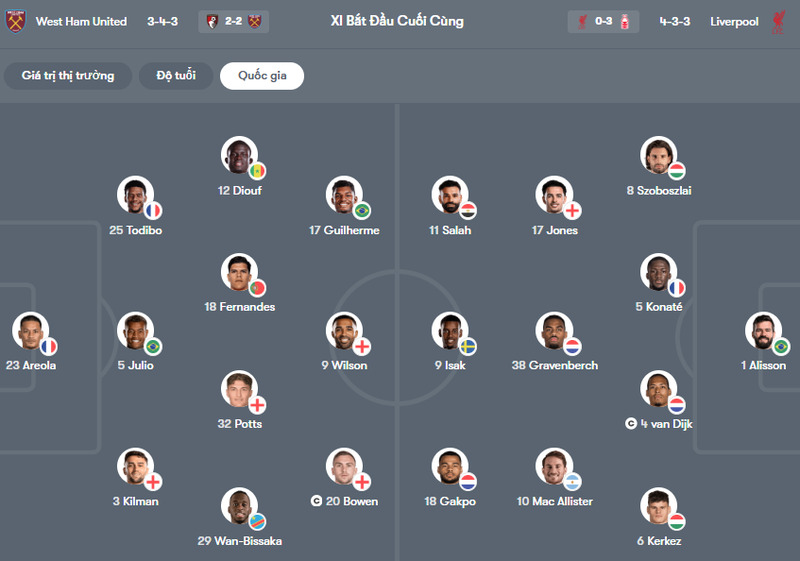Click Salah's Egypt flag icon

click(x=468, y=211)
